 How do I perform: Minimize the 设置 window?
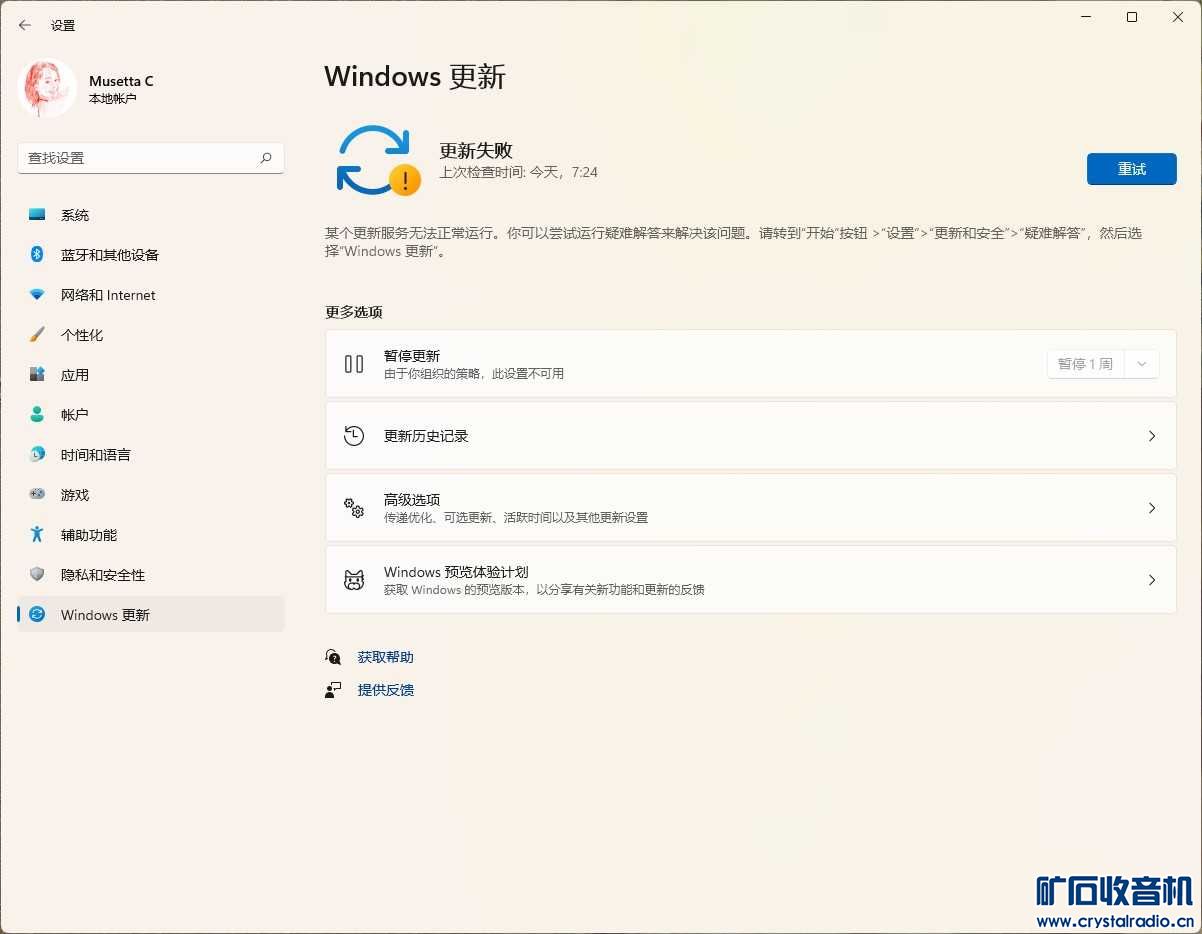(1087, 17)
